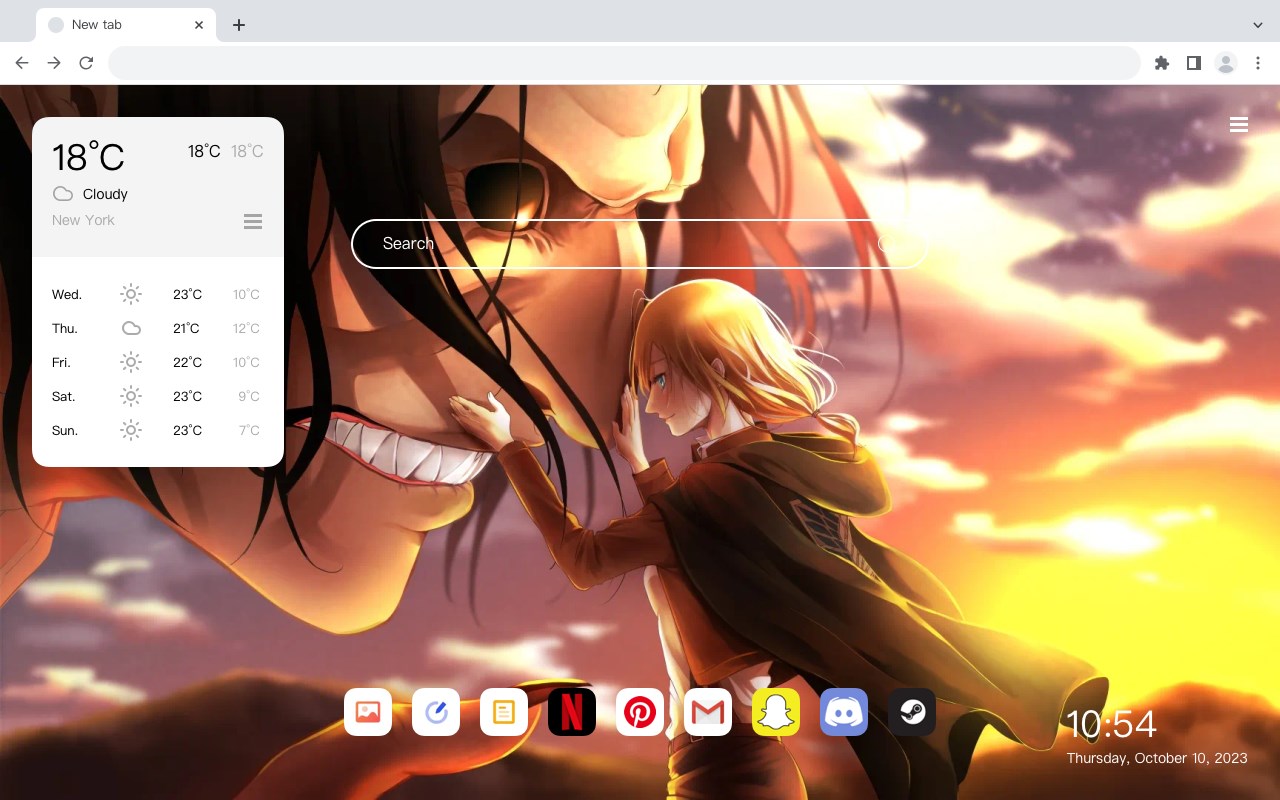Click Thursday's high temperature 21°C
The height and width of the screenshot is (800, 1280).
pyautogui.click(x=186, y=328)
